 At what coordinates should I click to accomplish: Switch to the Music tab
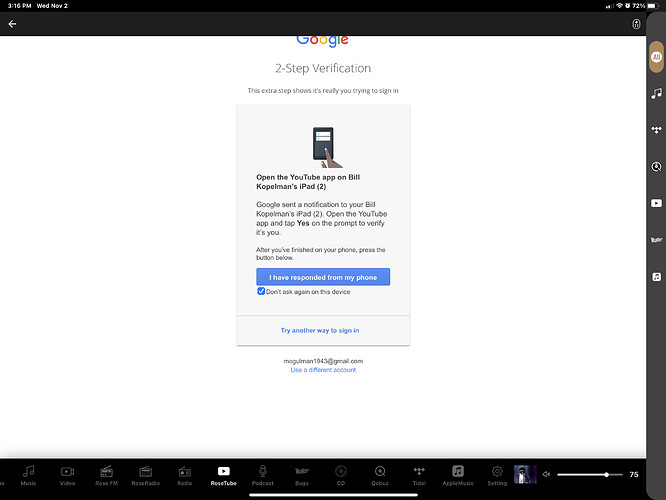pos(28,475)
